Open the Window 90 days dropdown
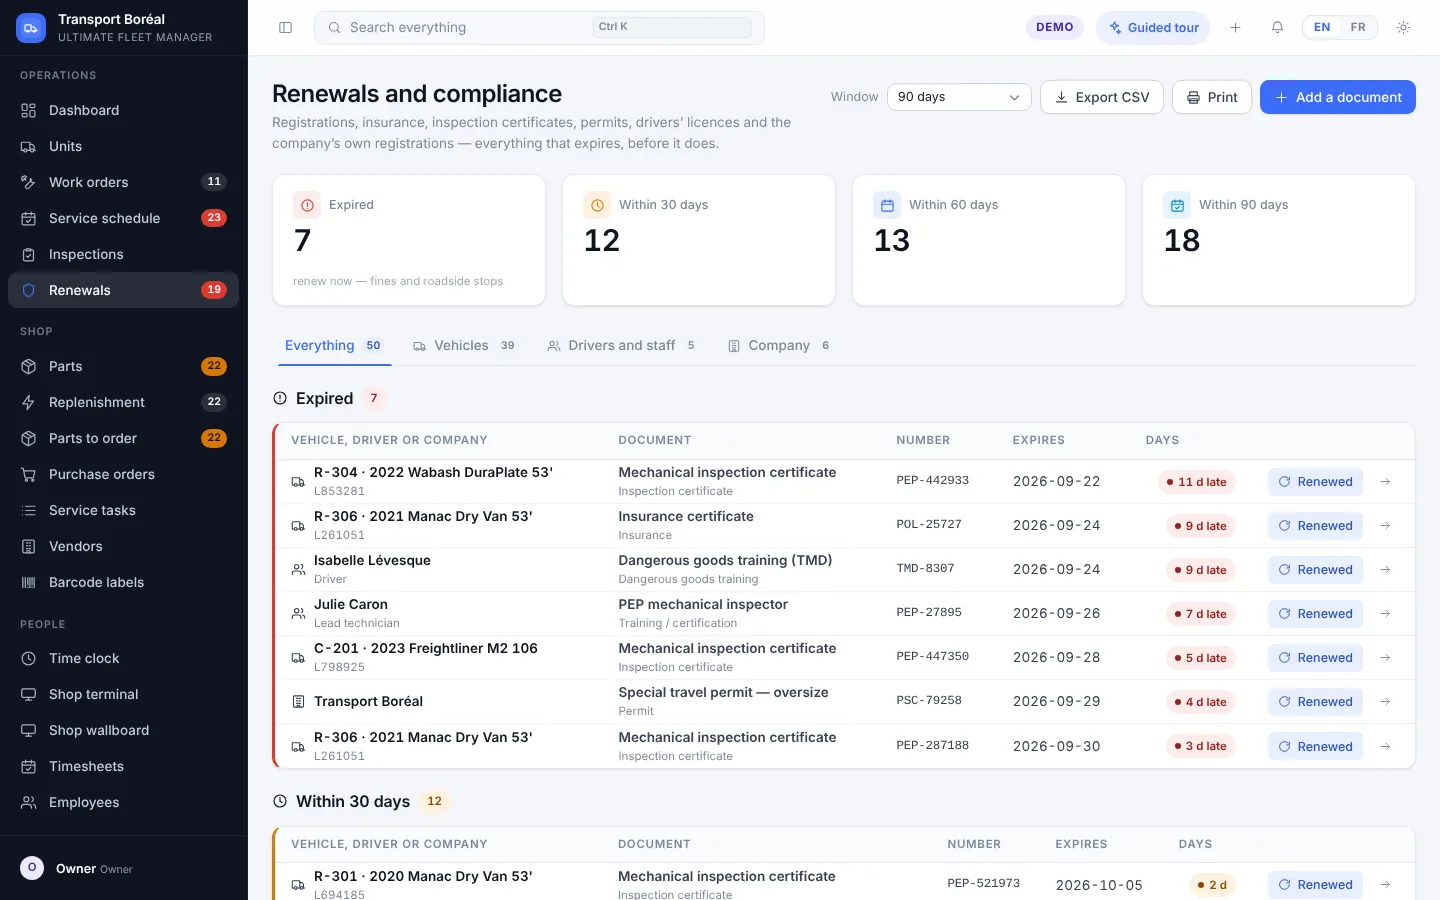 [x=959, y=97]
